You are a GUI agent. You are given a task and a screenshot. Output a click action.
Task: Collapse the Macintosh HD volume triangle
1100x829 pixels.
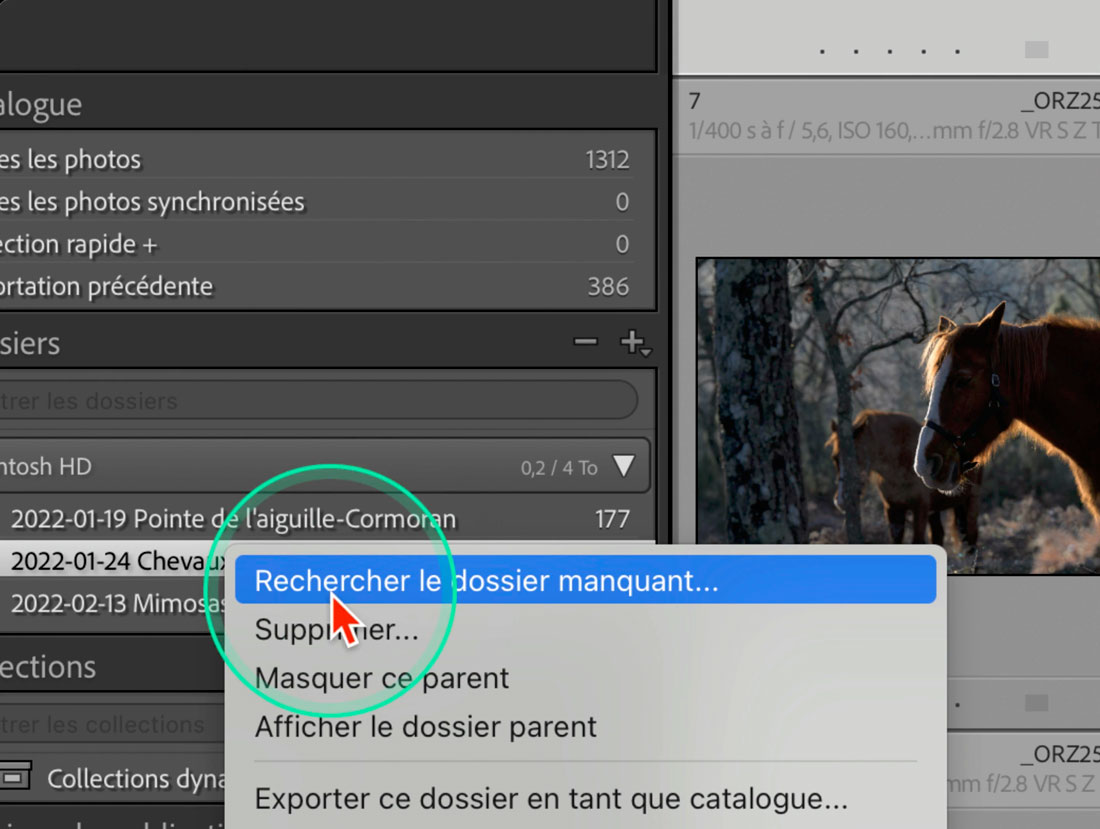tap(624, 466)
